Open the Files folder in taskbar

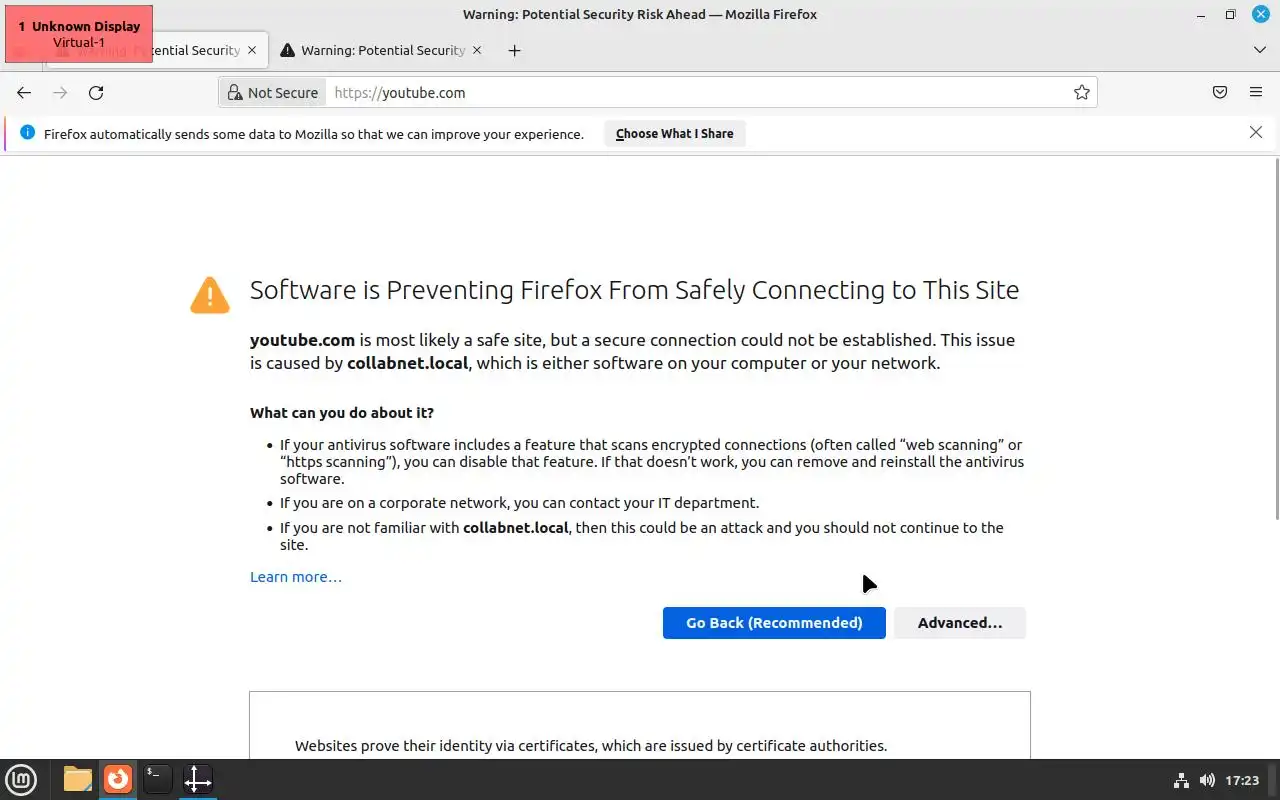(x=77, y=779)
